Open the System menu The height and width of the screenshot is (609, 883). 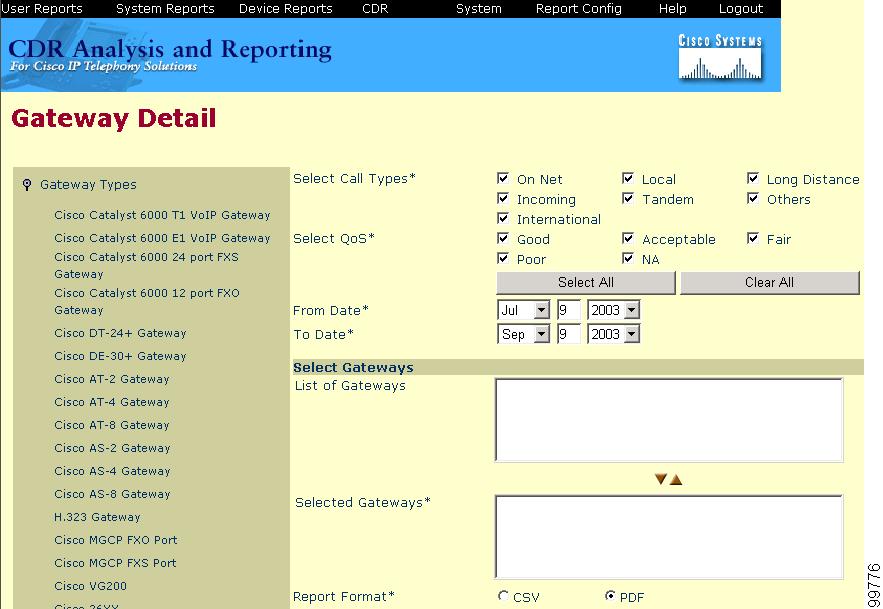479,9
